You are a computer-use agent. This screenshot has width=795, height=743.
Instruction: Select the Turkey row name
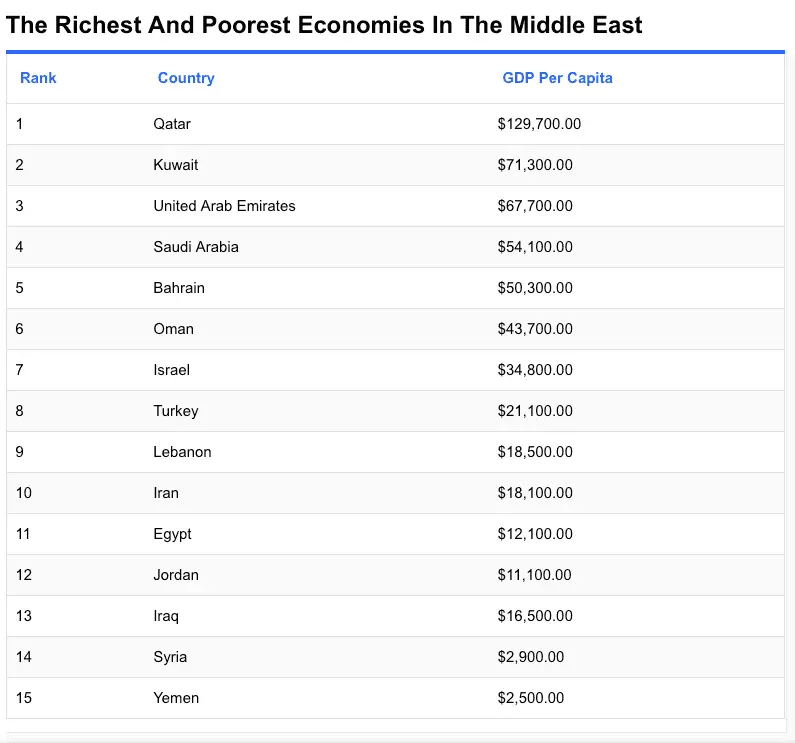coord(176,411)
